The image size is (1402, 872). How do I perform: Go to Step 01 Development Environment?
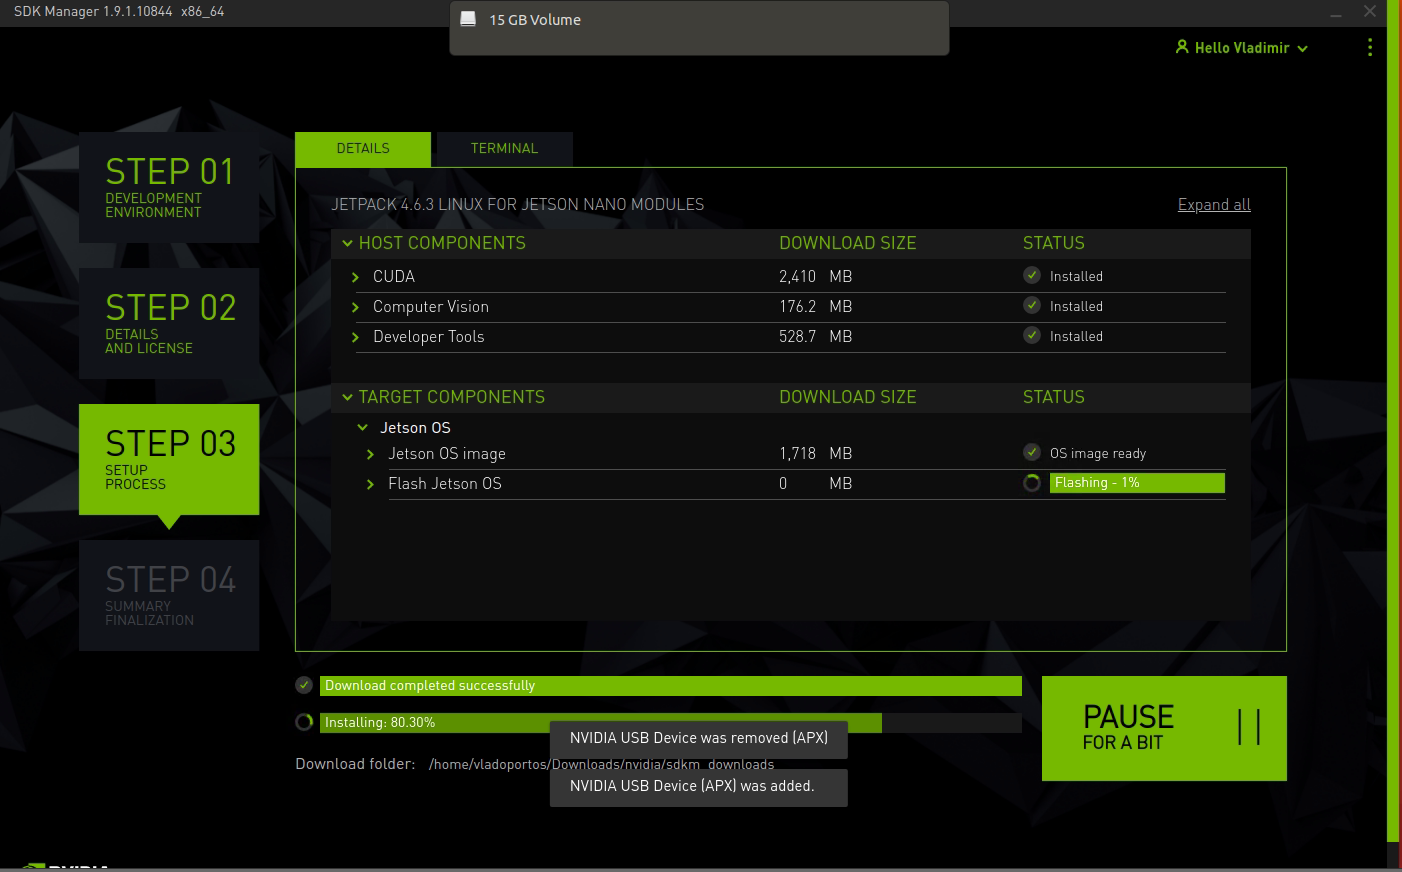pyautogui.click(x=169, y=187)
